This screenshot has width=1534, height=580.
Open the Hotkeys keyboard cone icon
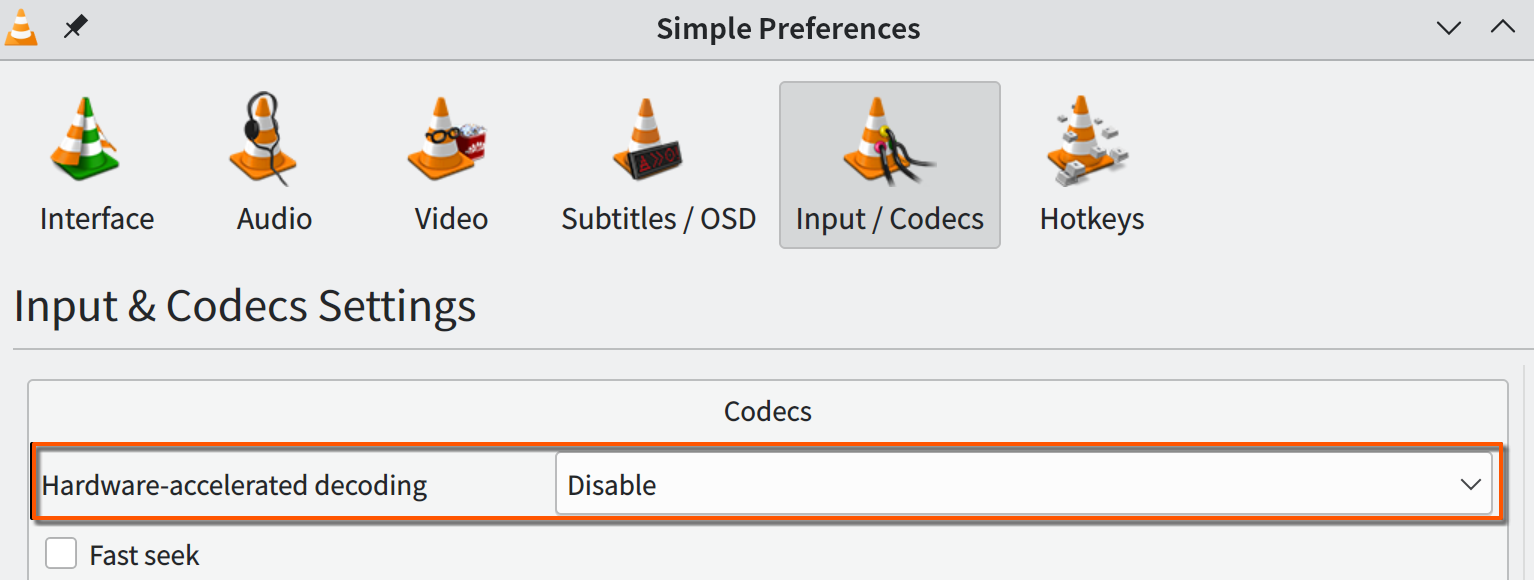coord(1089,140)
